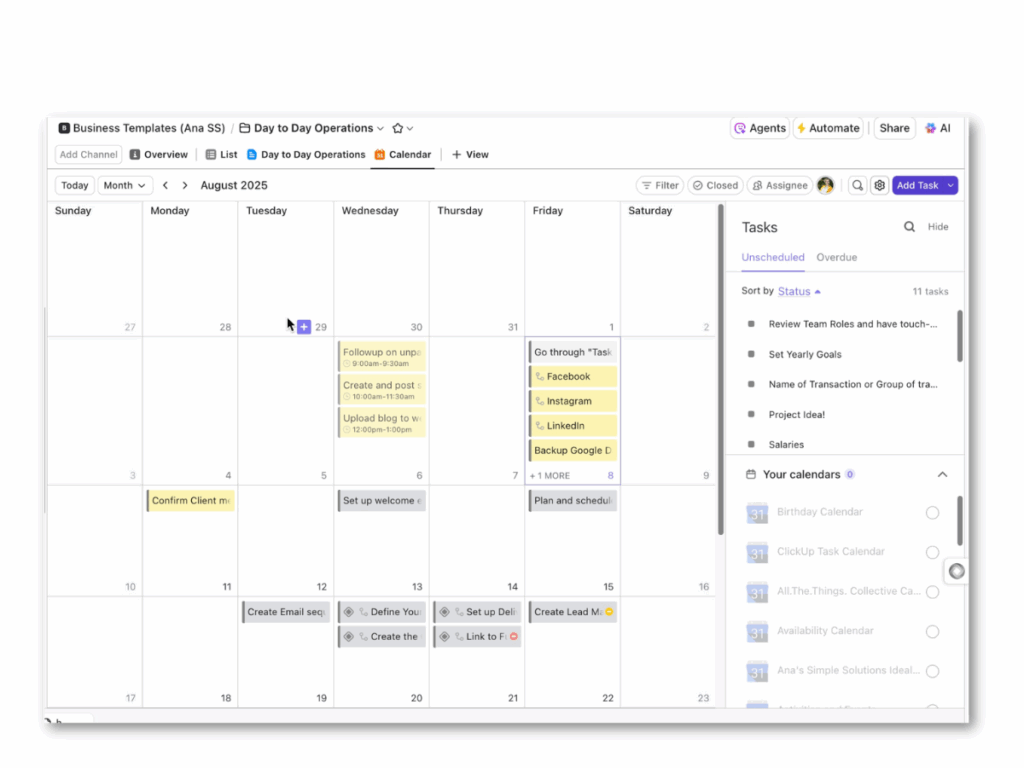Click the Add Task button
The height and width of the screenshot is (768, 1024).
coord(918,185)
